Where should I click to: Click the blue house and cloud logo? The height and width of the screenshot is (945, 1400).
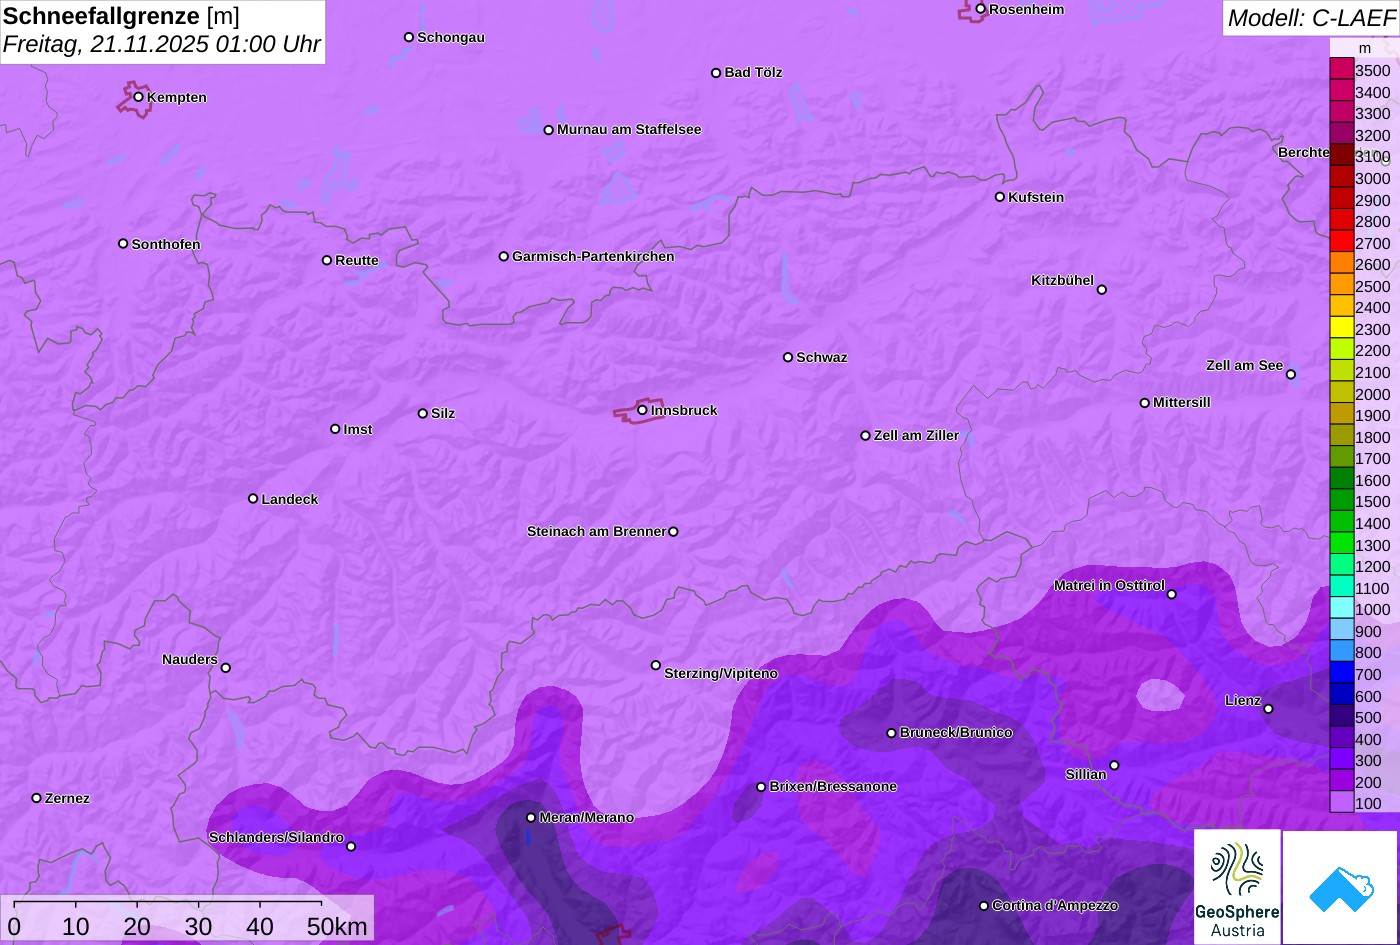(x=1340, y=887)
